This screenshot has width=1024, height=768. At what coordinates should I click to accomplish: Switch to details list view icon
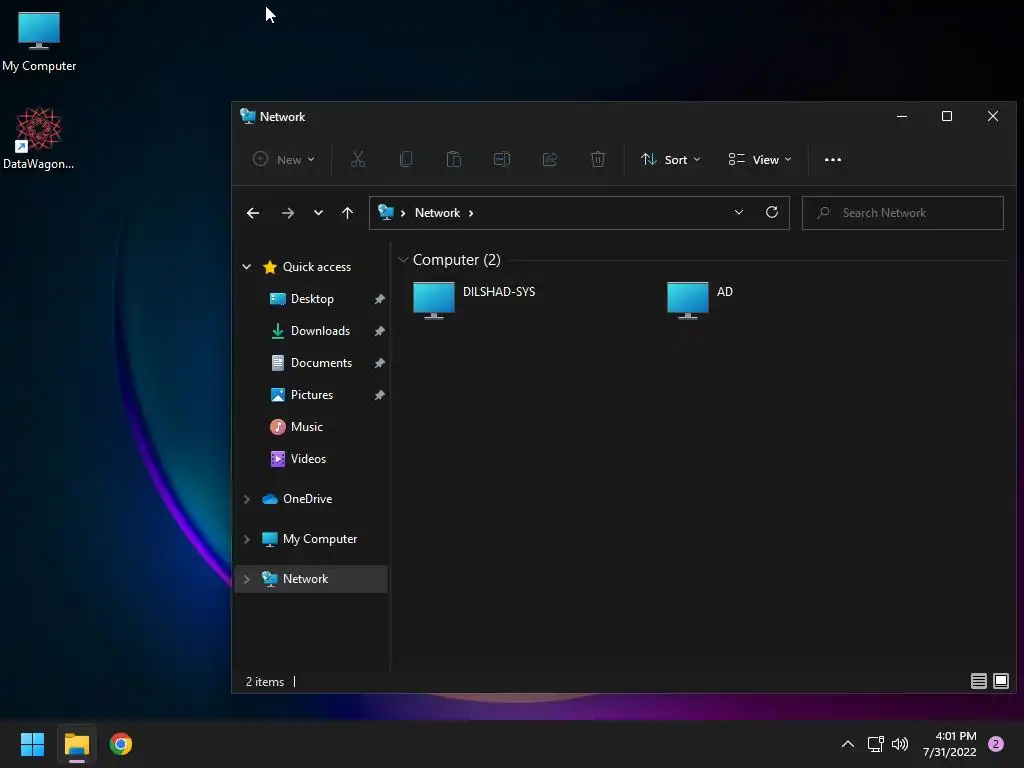978,681
